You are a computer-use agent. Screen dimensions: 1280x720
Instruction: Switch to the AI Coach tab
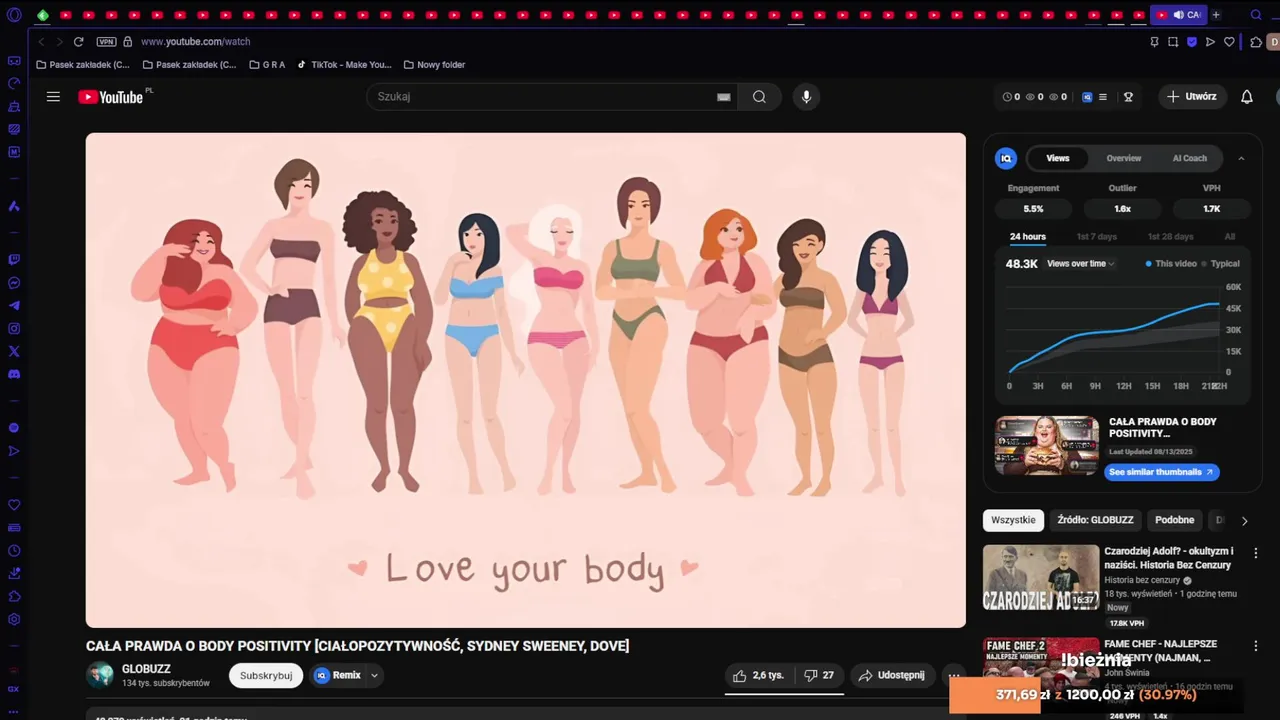1190,158
